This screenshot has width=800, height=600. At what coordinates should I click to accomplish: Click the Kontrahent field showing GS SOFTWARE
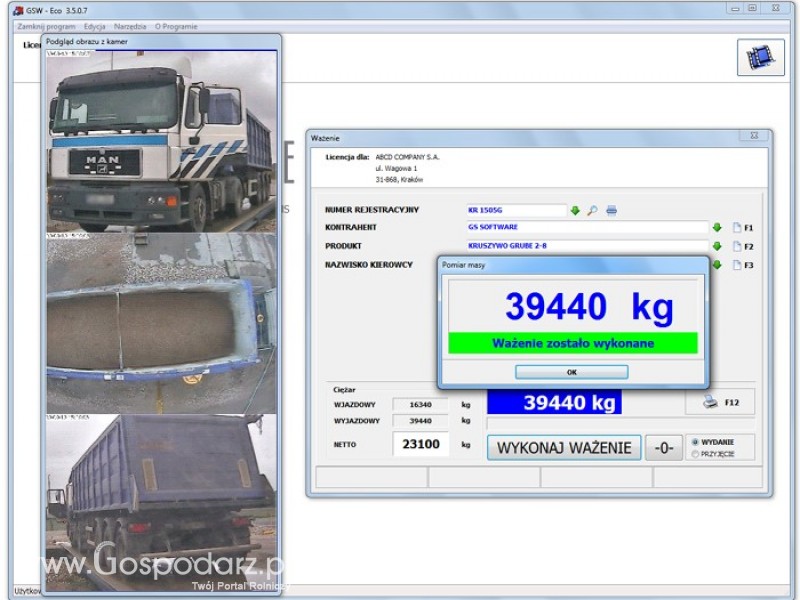click(x=586, y=228)
